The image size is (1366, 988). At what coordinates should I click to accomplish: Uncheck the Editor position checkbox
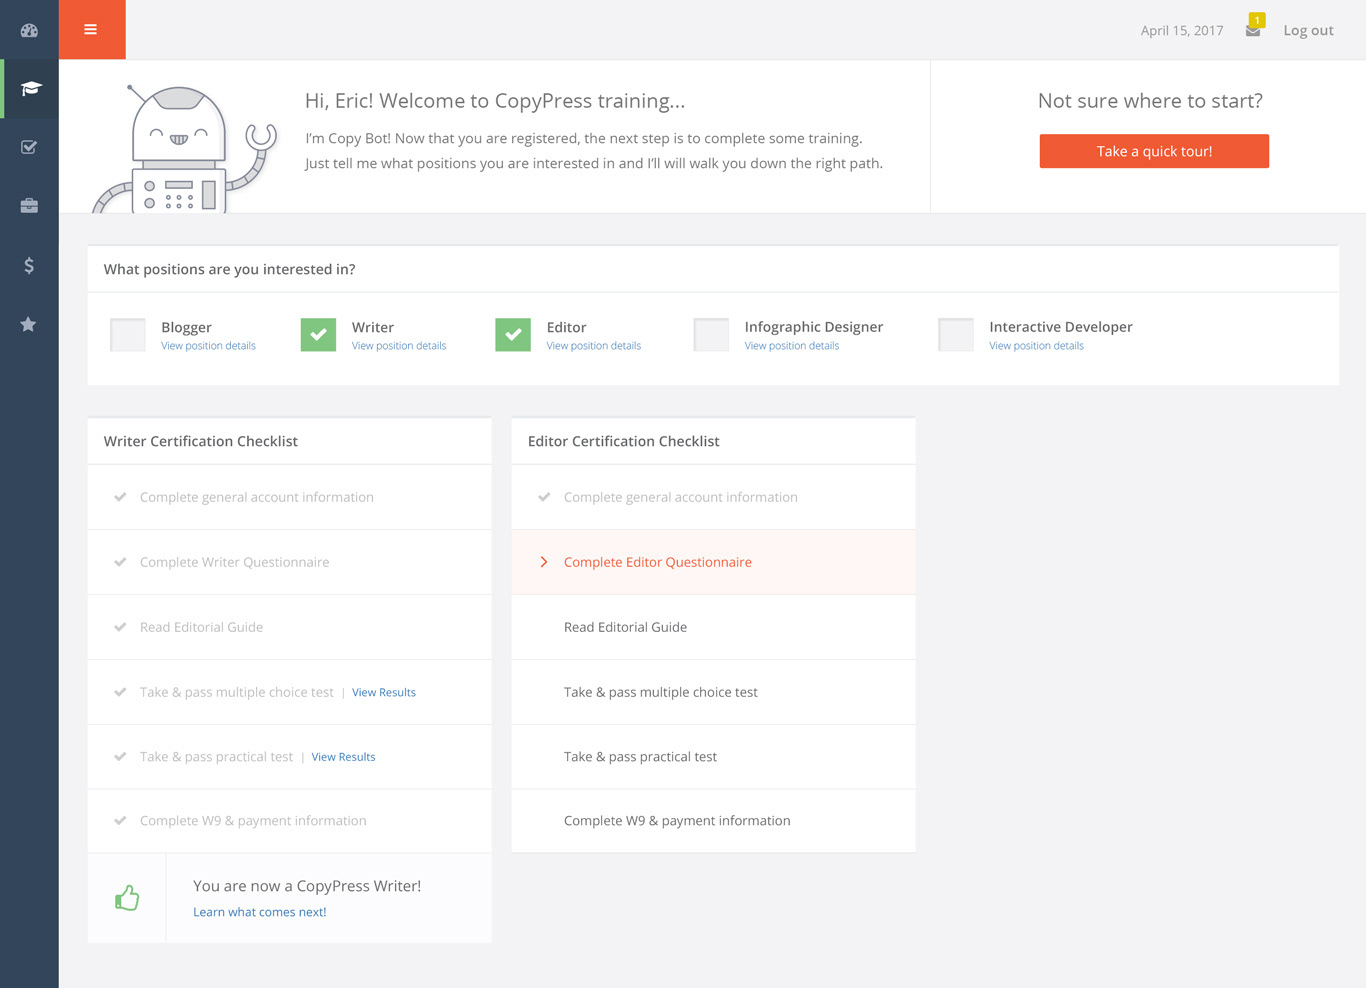pos(513,335)
